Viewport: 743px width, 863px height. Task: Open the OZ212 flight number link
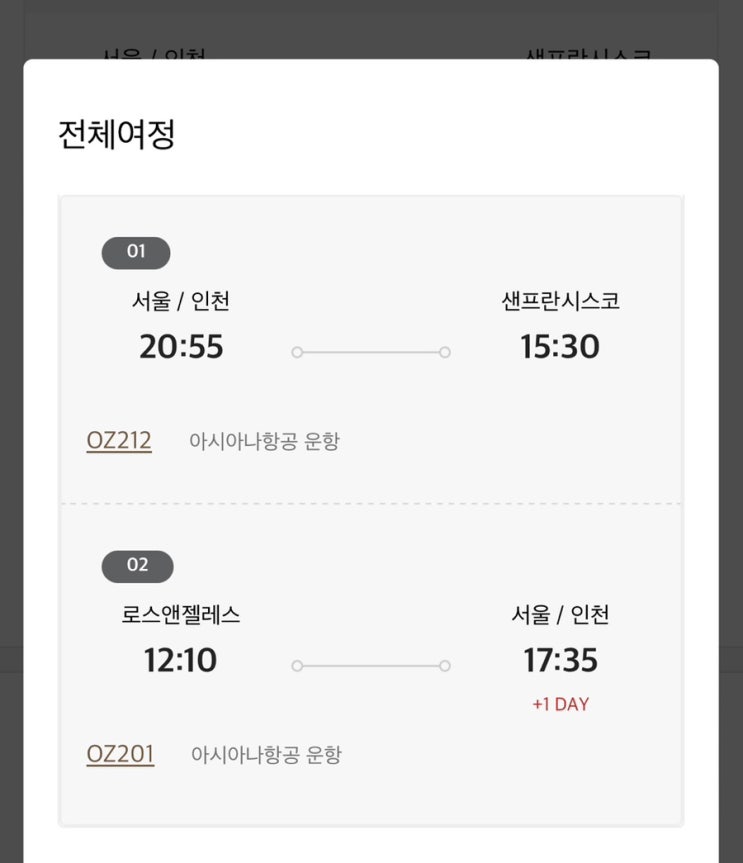tap(119, 441)
